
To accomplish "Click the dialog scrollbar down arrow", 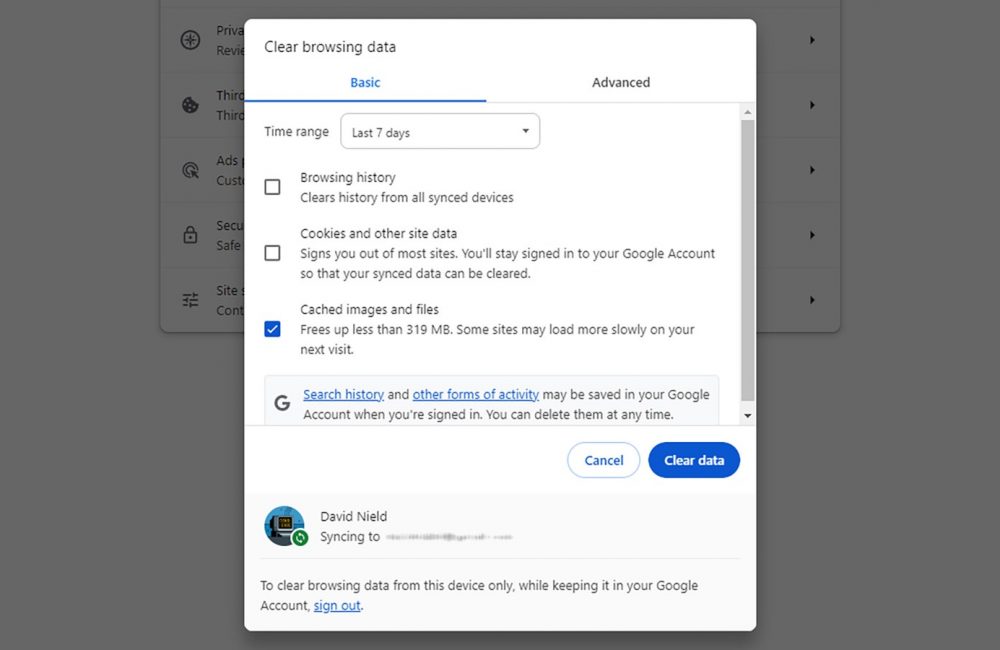I will (747, 415).
